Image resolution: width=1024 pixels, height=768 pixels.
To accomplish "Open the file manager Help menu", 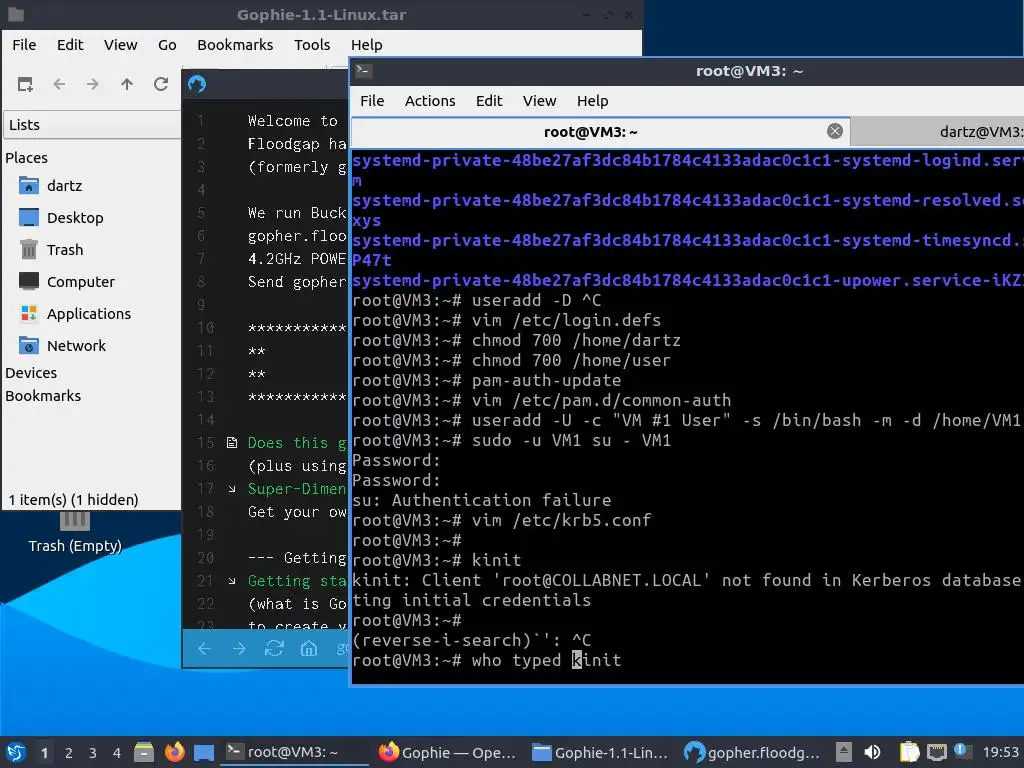I will (x=366, y=44).
